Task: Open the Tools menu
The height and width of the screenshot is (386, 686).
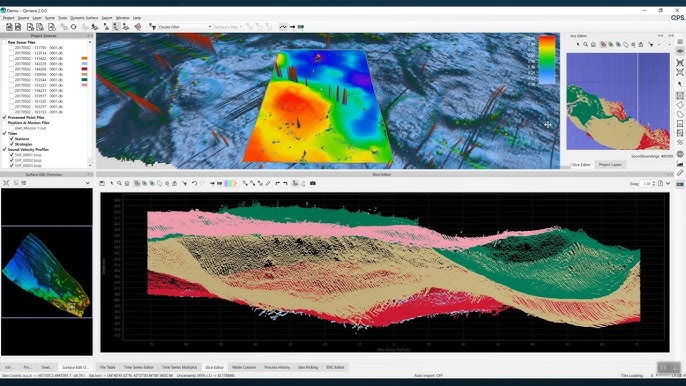Action: 63,18
